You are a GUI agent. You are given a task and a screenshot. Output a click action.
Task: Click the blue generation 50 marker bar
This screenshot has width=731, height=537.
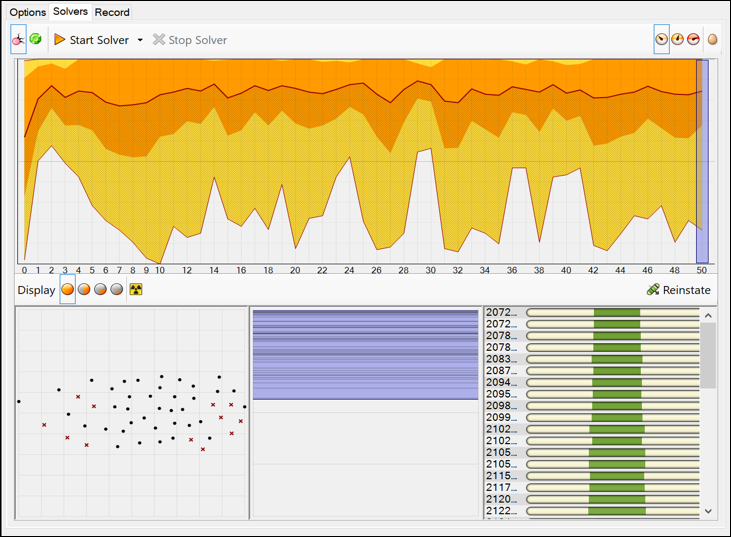click(x=702, y=160)
